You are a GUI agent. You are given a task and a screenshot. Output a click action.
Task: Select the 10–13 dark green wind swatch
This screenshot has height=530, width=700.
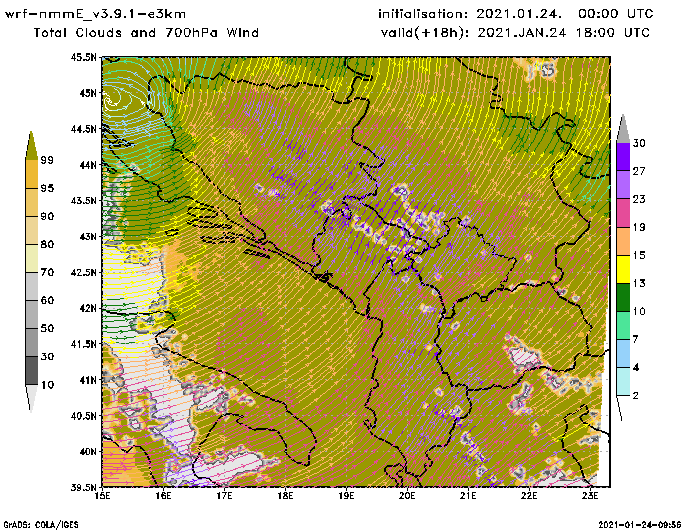(623, 297)
